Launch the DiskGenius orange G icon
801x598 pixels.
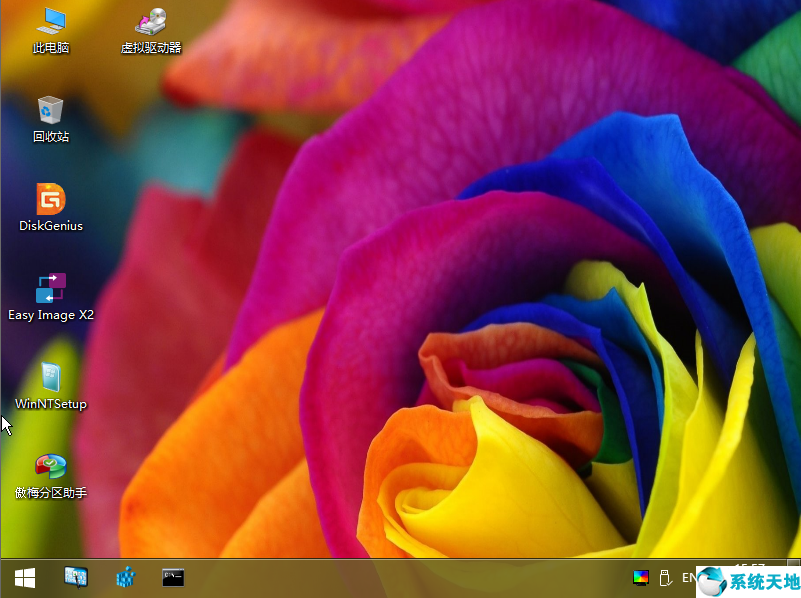click(50, 199)
